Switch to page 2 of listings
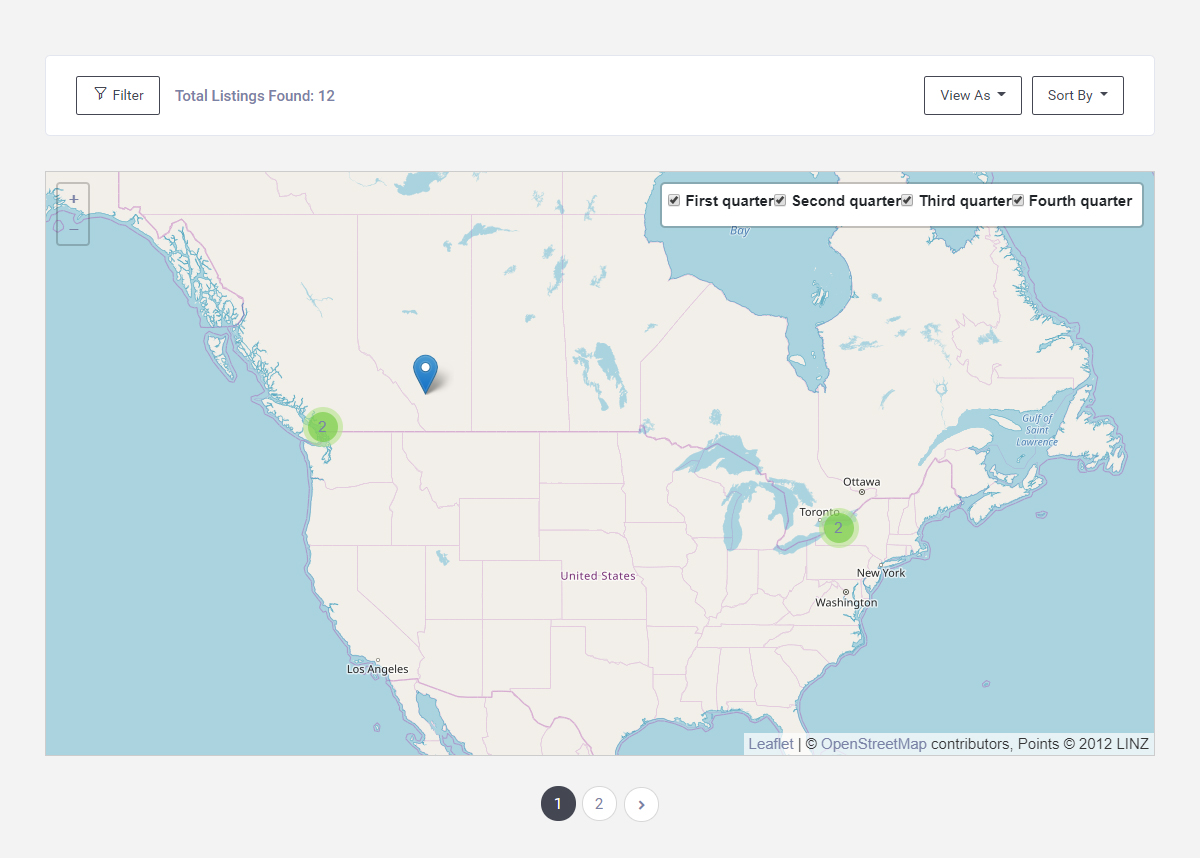This screenshot has height=858, width=1200. point(599,804)
